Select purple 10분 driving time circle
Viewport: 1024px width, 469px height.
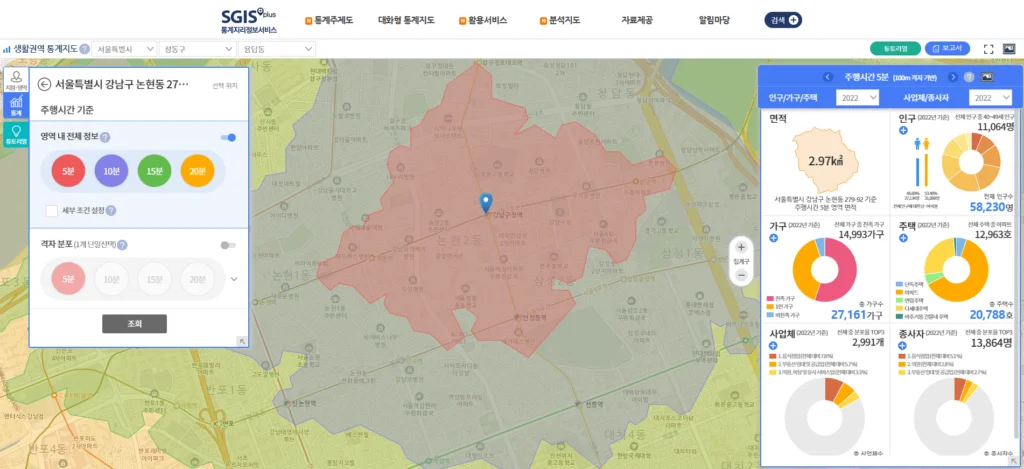[112, 171]
